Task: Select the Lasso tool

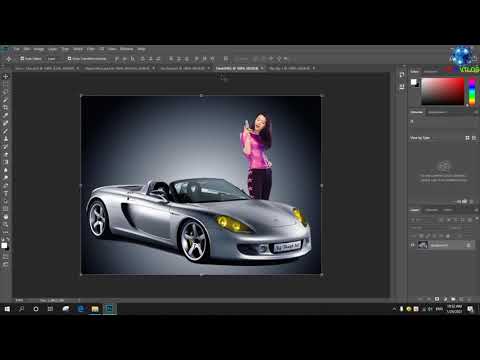Action: tap(5, 92)
